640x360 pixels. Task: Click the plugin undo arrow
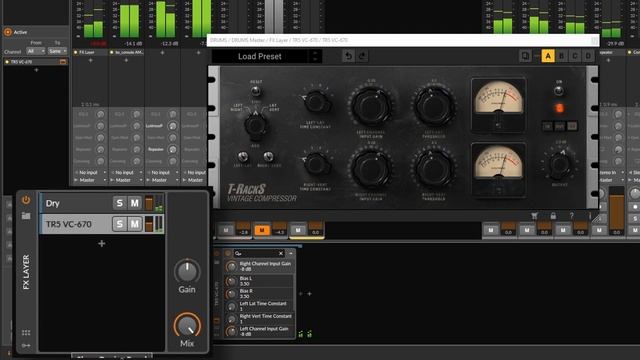click(348, 56)
